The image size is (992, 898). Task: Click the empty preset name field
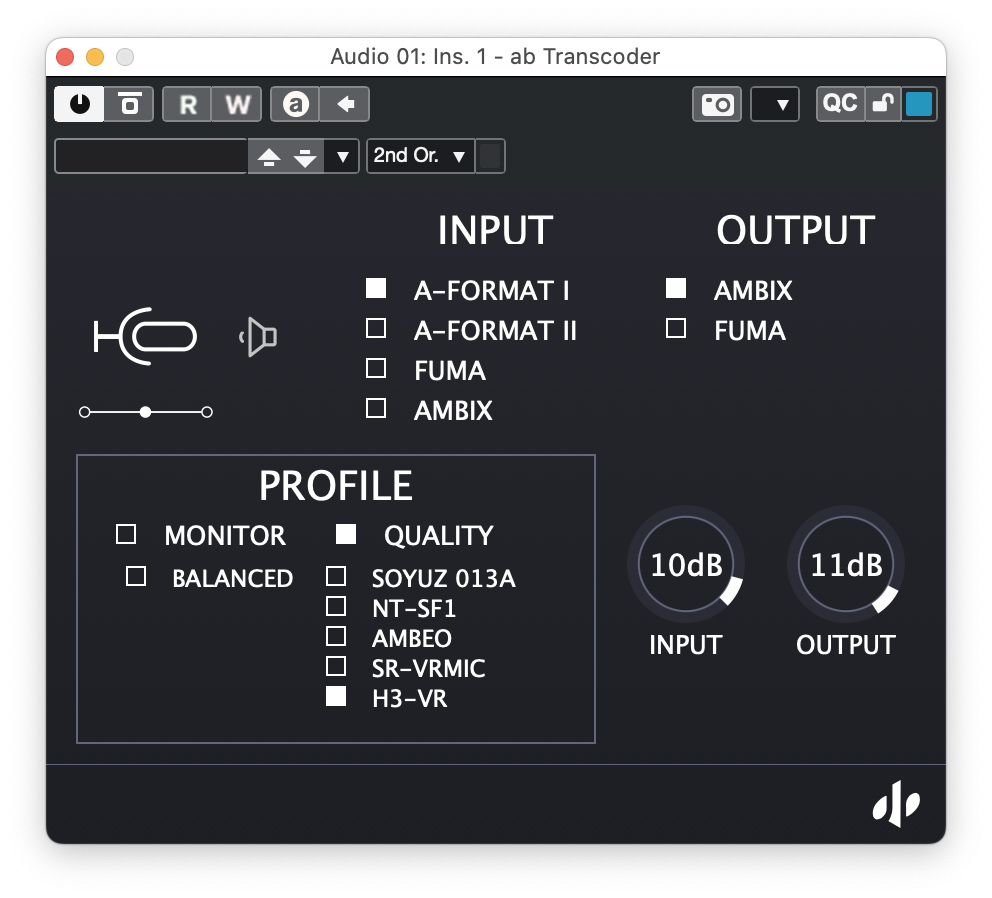(151, 156)
